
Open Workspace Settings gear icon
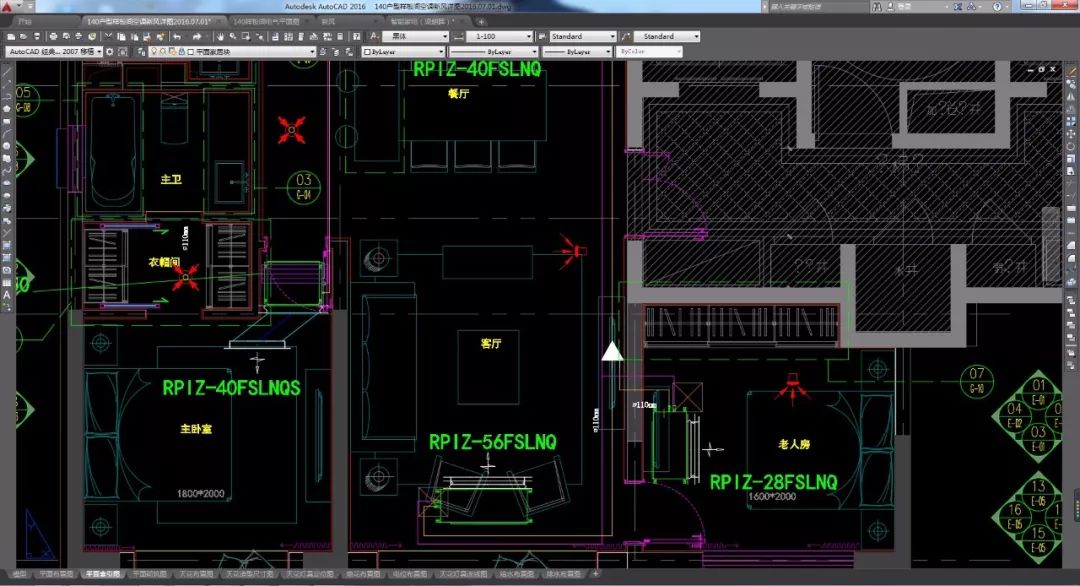click(x=110, y=52)
